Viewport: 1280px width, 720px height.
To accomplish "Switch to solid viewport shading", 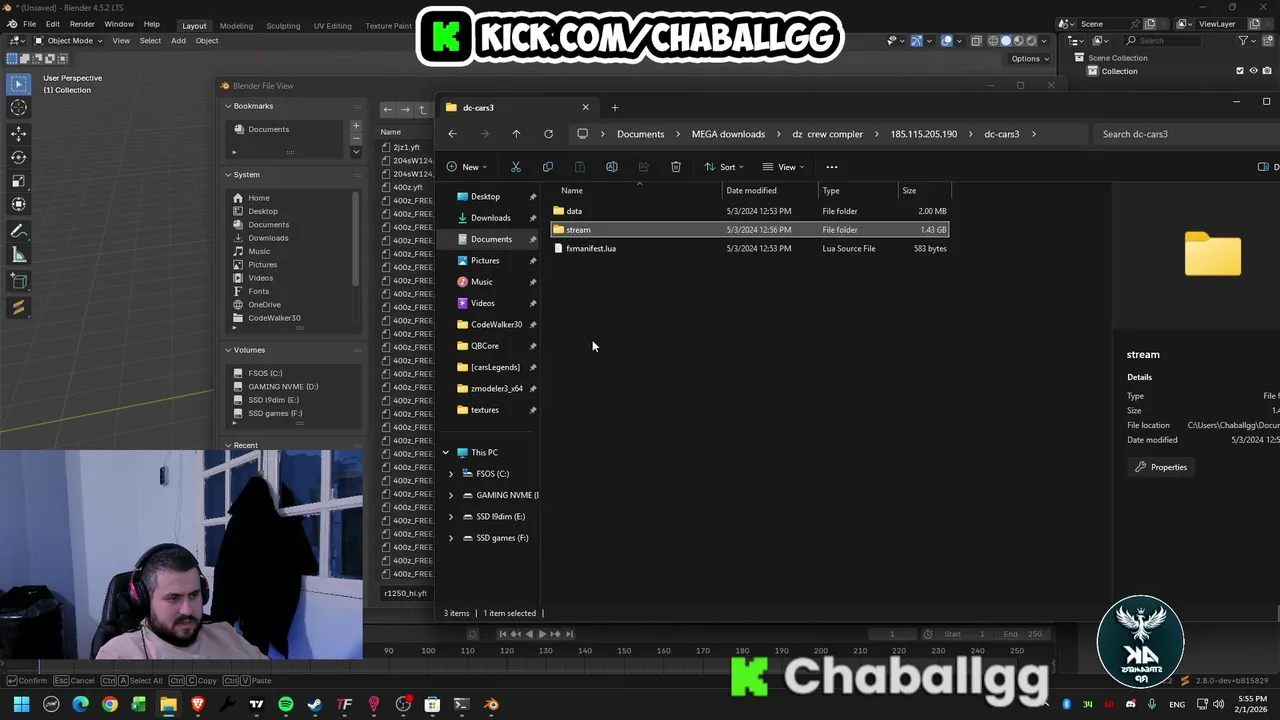I will [x=1006, y=41].
